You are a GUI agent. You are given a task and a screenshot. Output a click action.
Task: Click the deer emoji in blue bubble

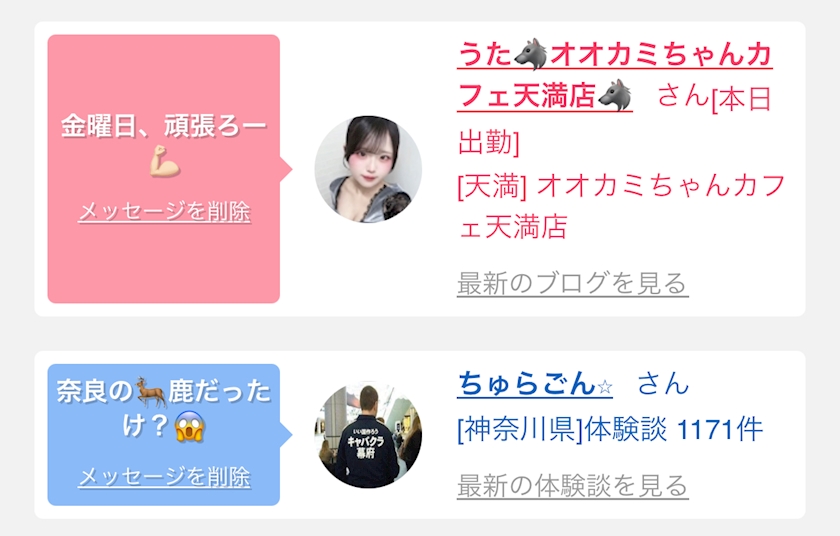[150, 392]
